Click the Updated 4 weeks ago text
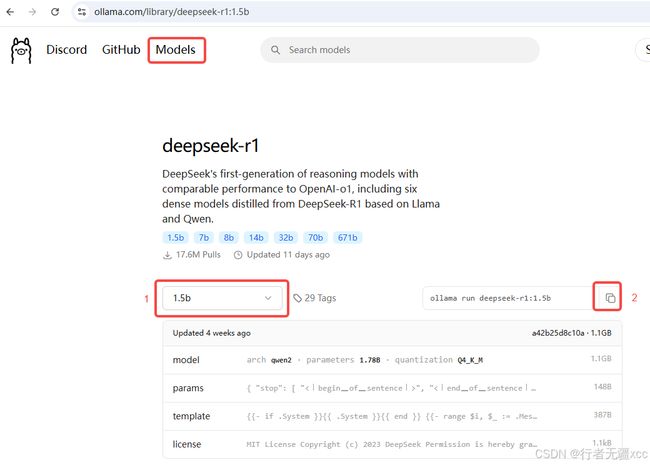 coord(211,333)
